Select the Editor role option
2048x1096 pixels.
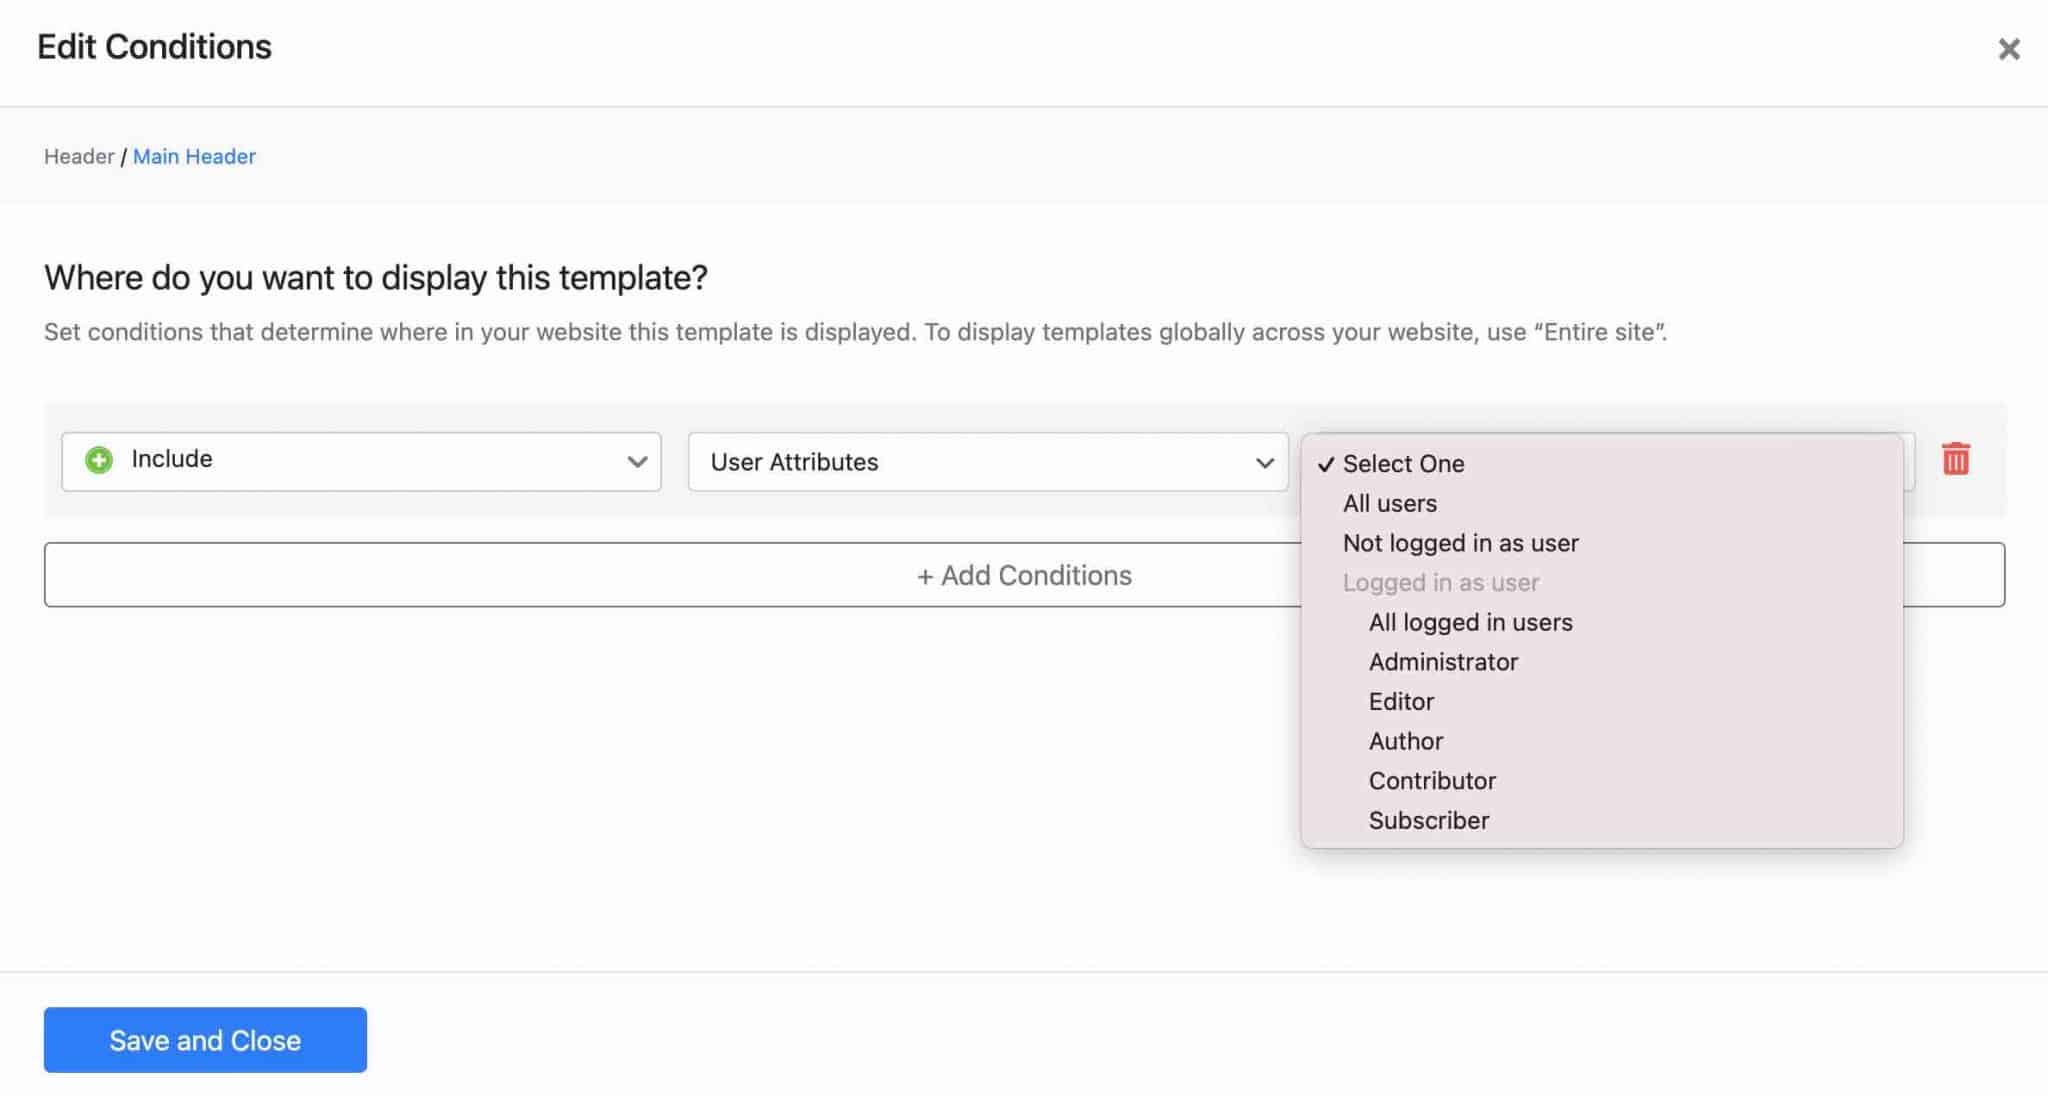click(1401, 702)
